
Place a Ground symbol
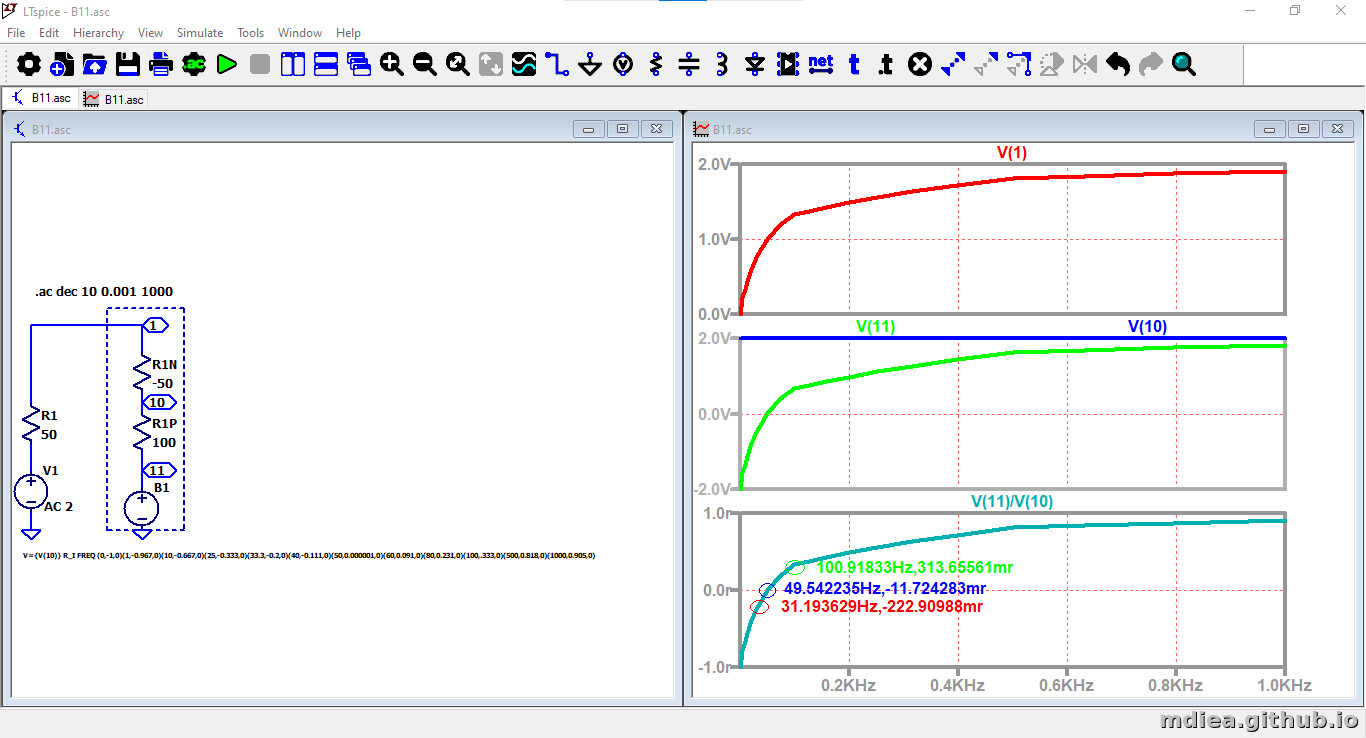590,65
